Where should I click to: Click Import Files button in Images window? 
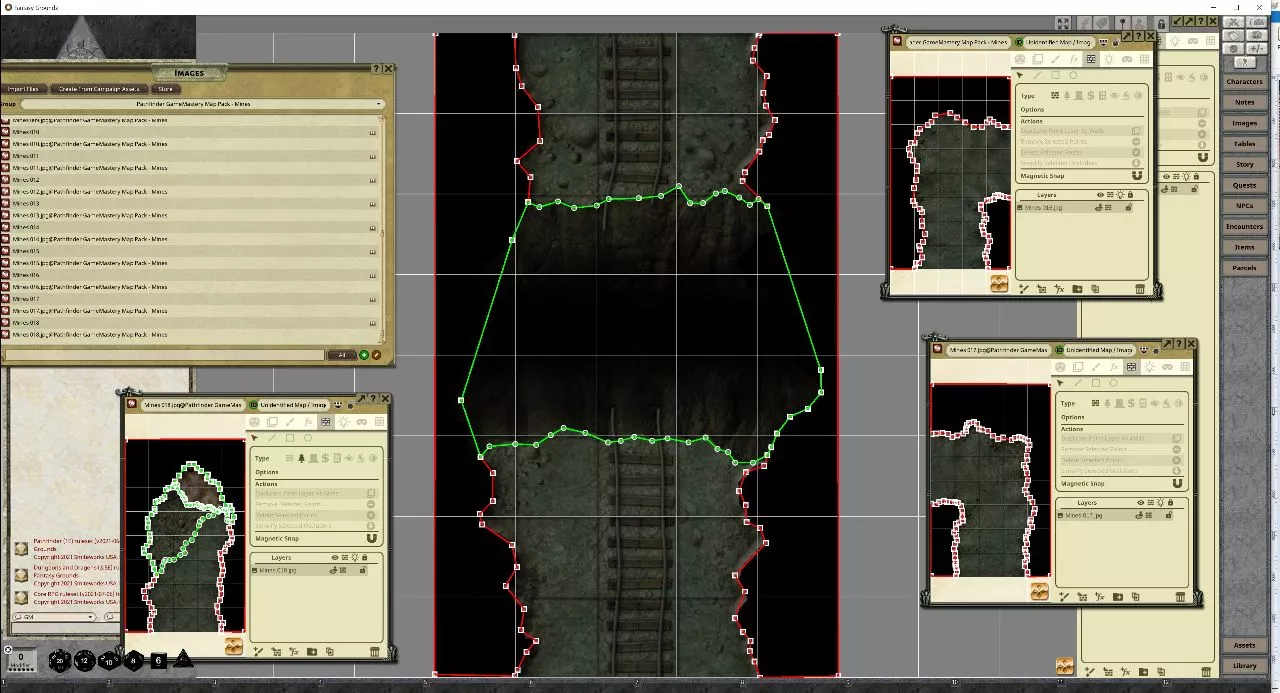23,89
